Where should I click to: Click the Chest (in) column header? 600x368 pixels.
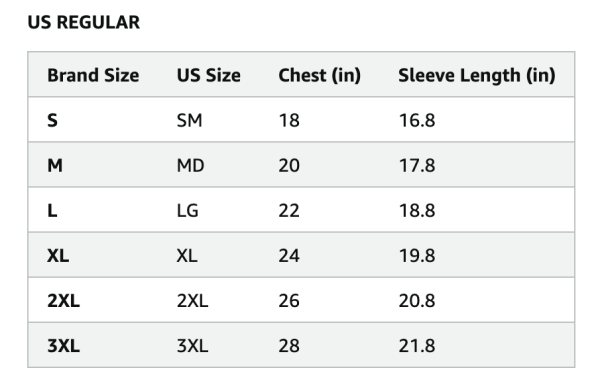pyautogui.click(x=320, y=75)
